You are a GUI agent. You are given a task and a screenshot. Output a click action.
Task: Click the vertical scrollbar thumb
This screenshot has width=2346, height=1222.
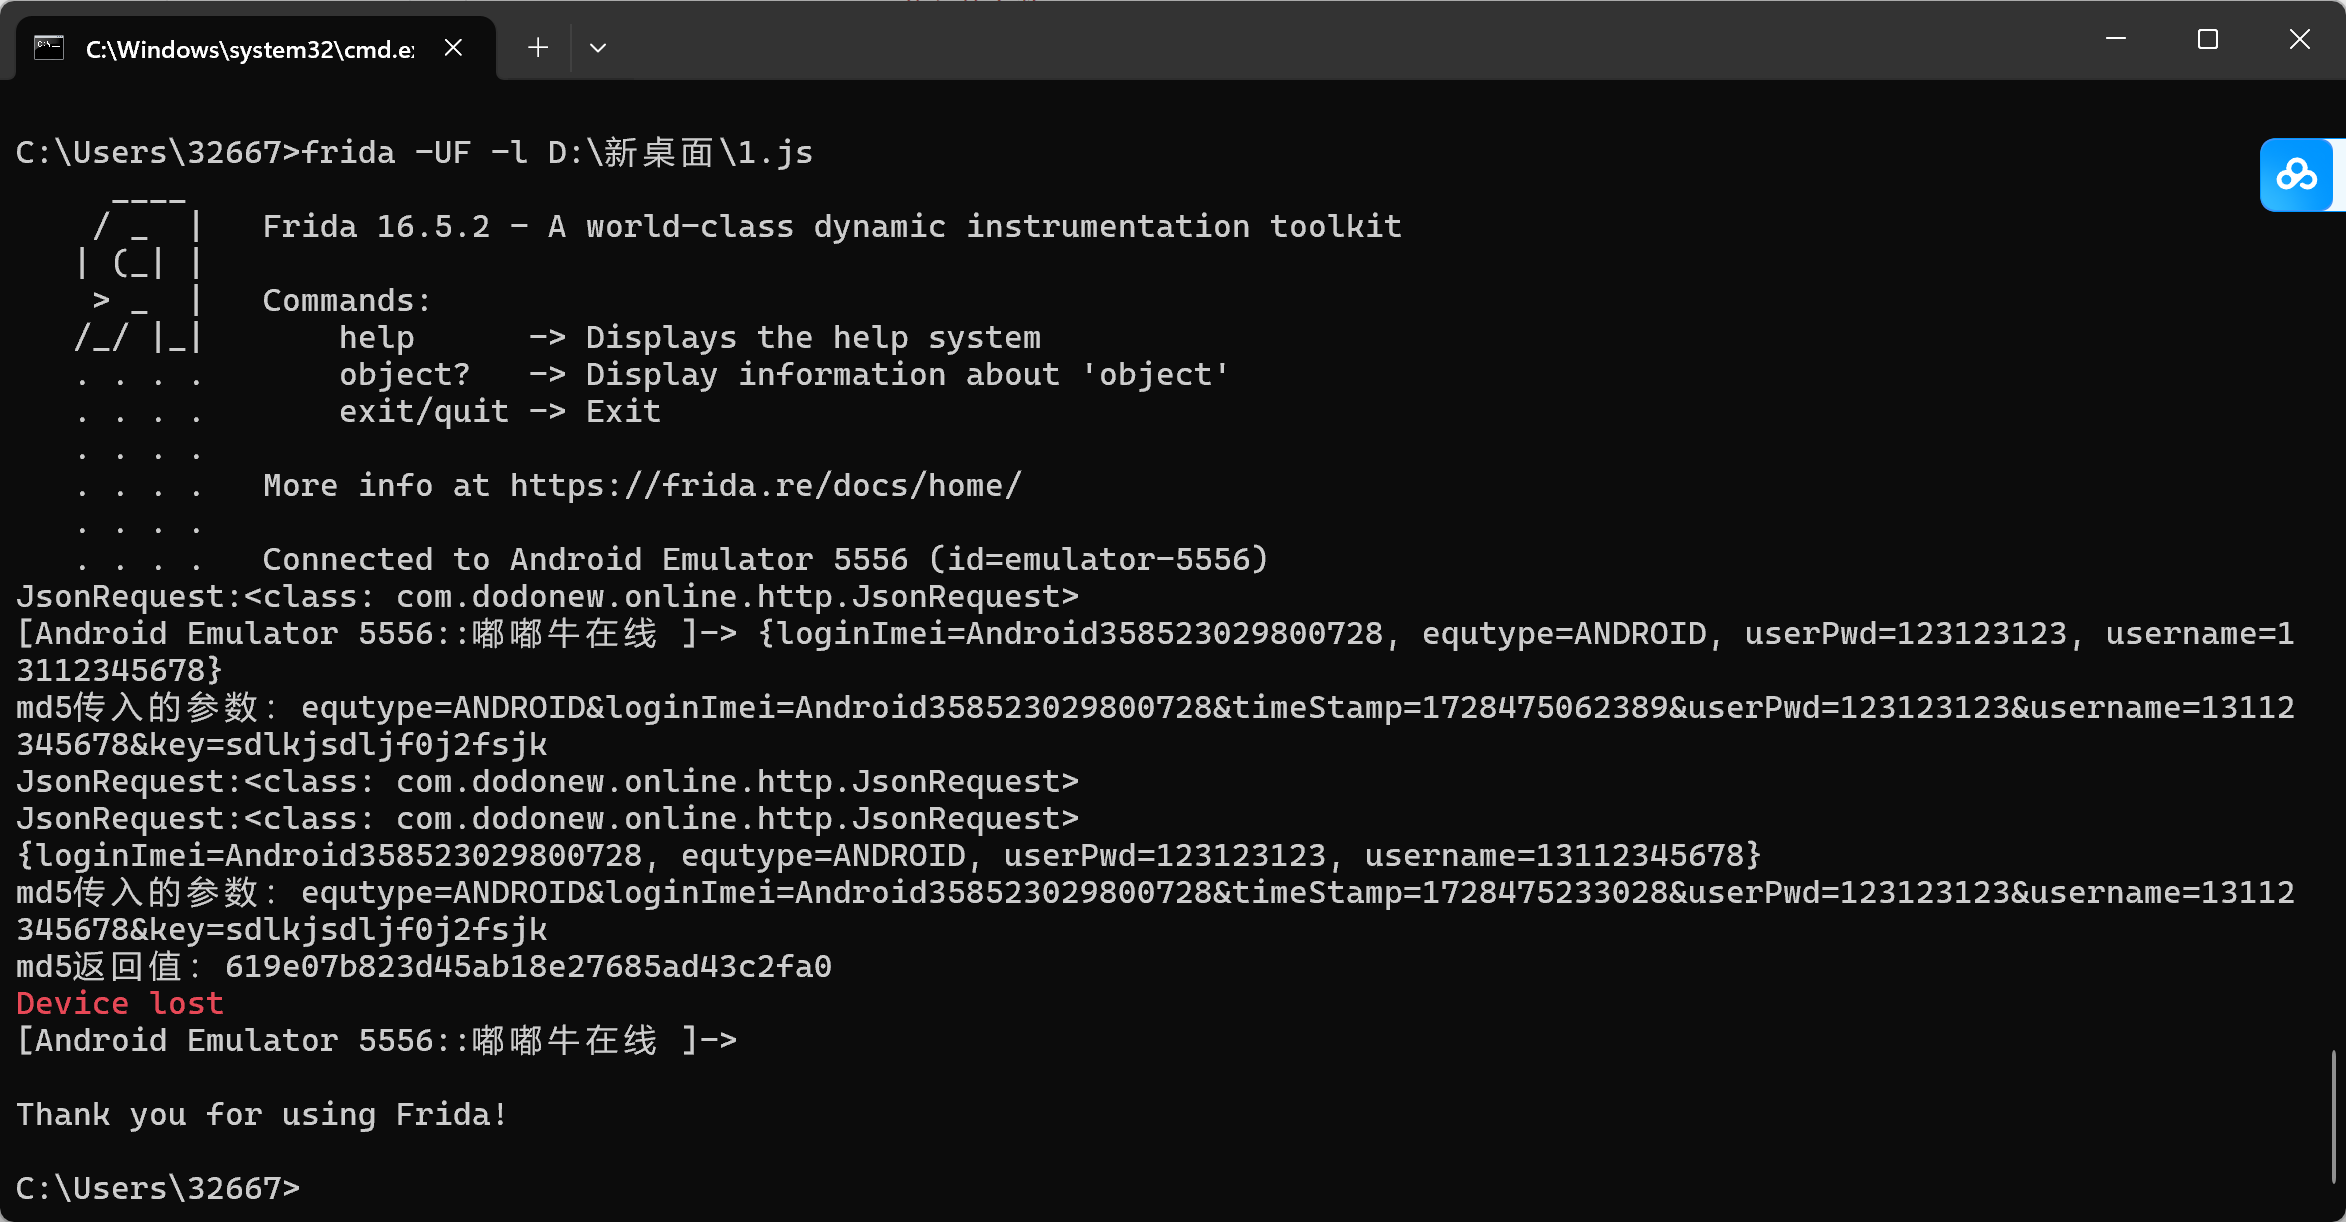[2334, 1116]
